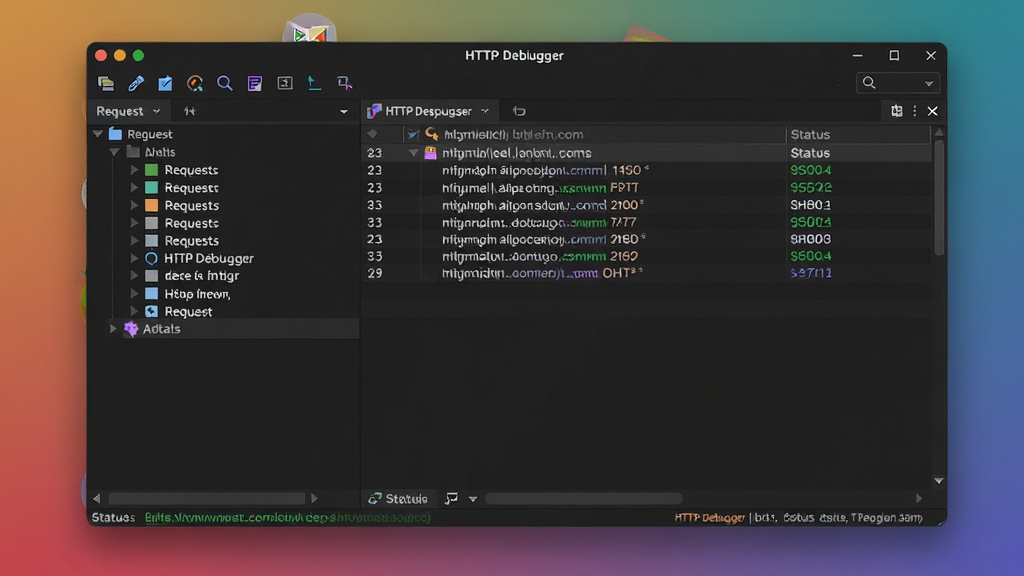Click the purple document list icon
Screen dimensions: 1024x576
click(255, 83)
